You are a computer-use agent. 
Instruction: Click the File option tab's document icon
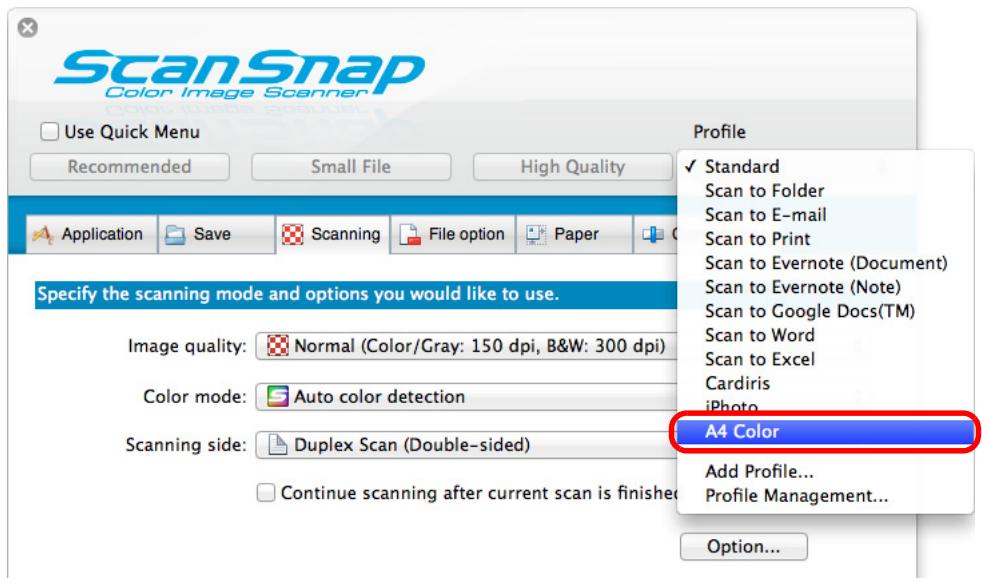click(x=410, y=235)
